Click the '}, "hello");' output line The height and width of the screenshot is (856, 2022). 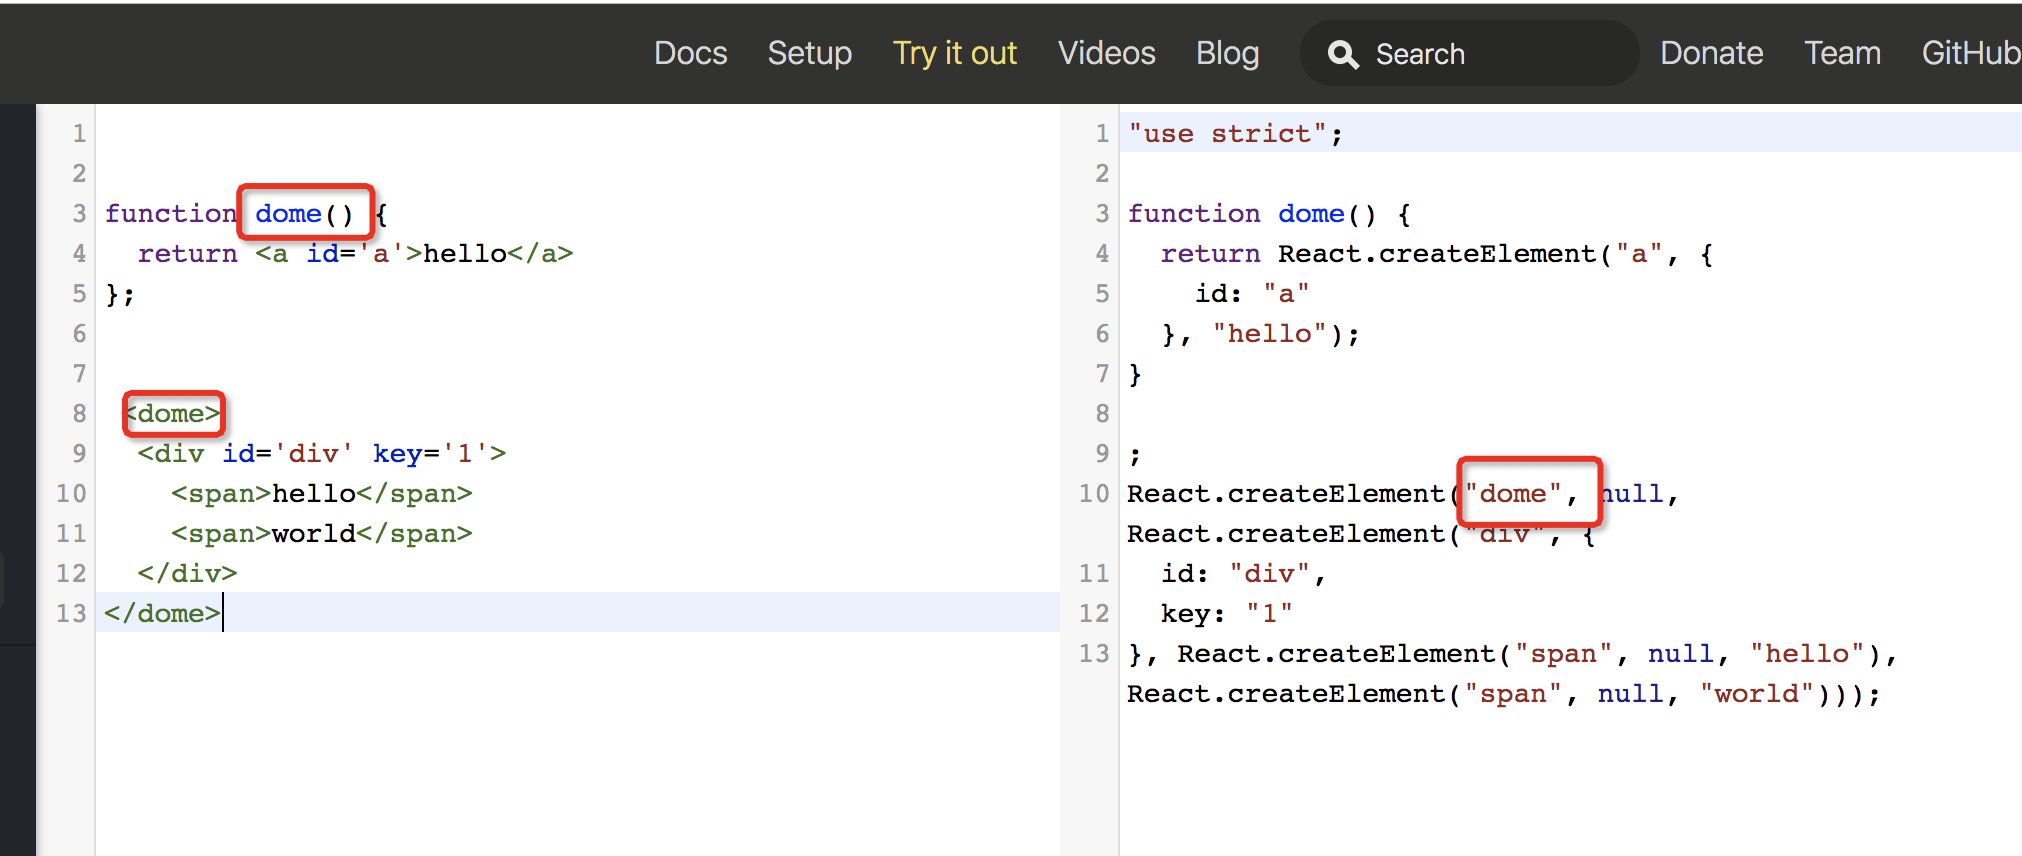coord(1260,334)
